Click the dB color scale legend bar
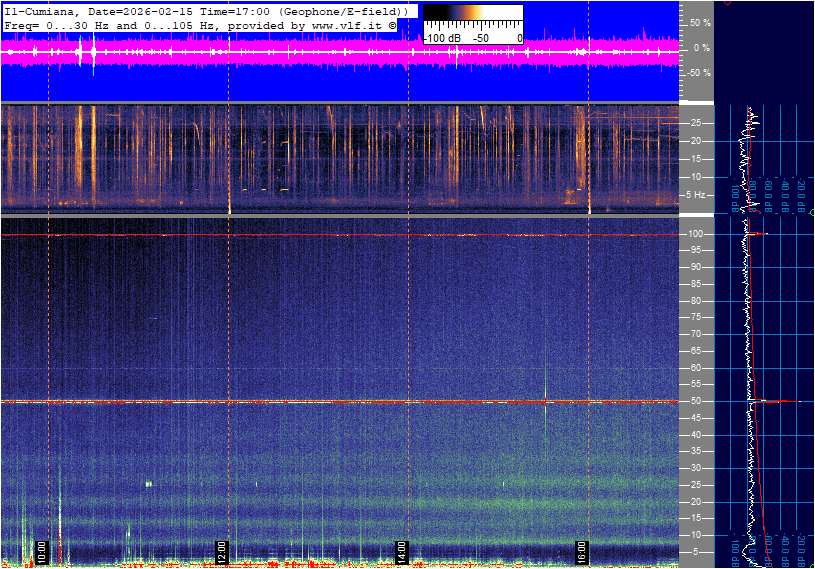Screen dimensions: 815x569 click(x=472, y=17)
